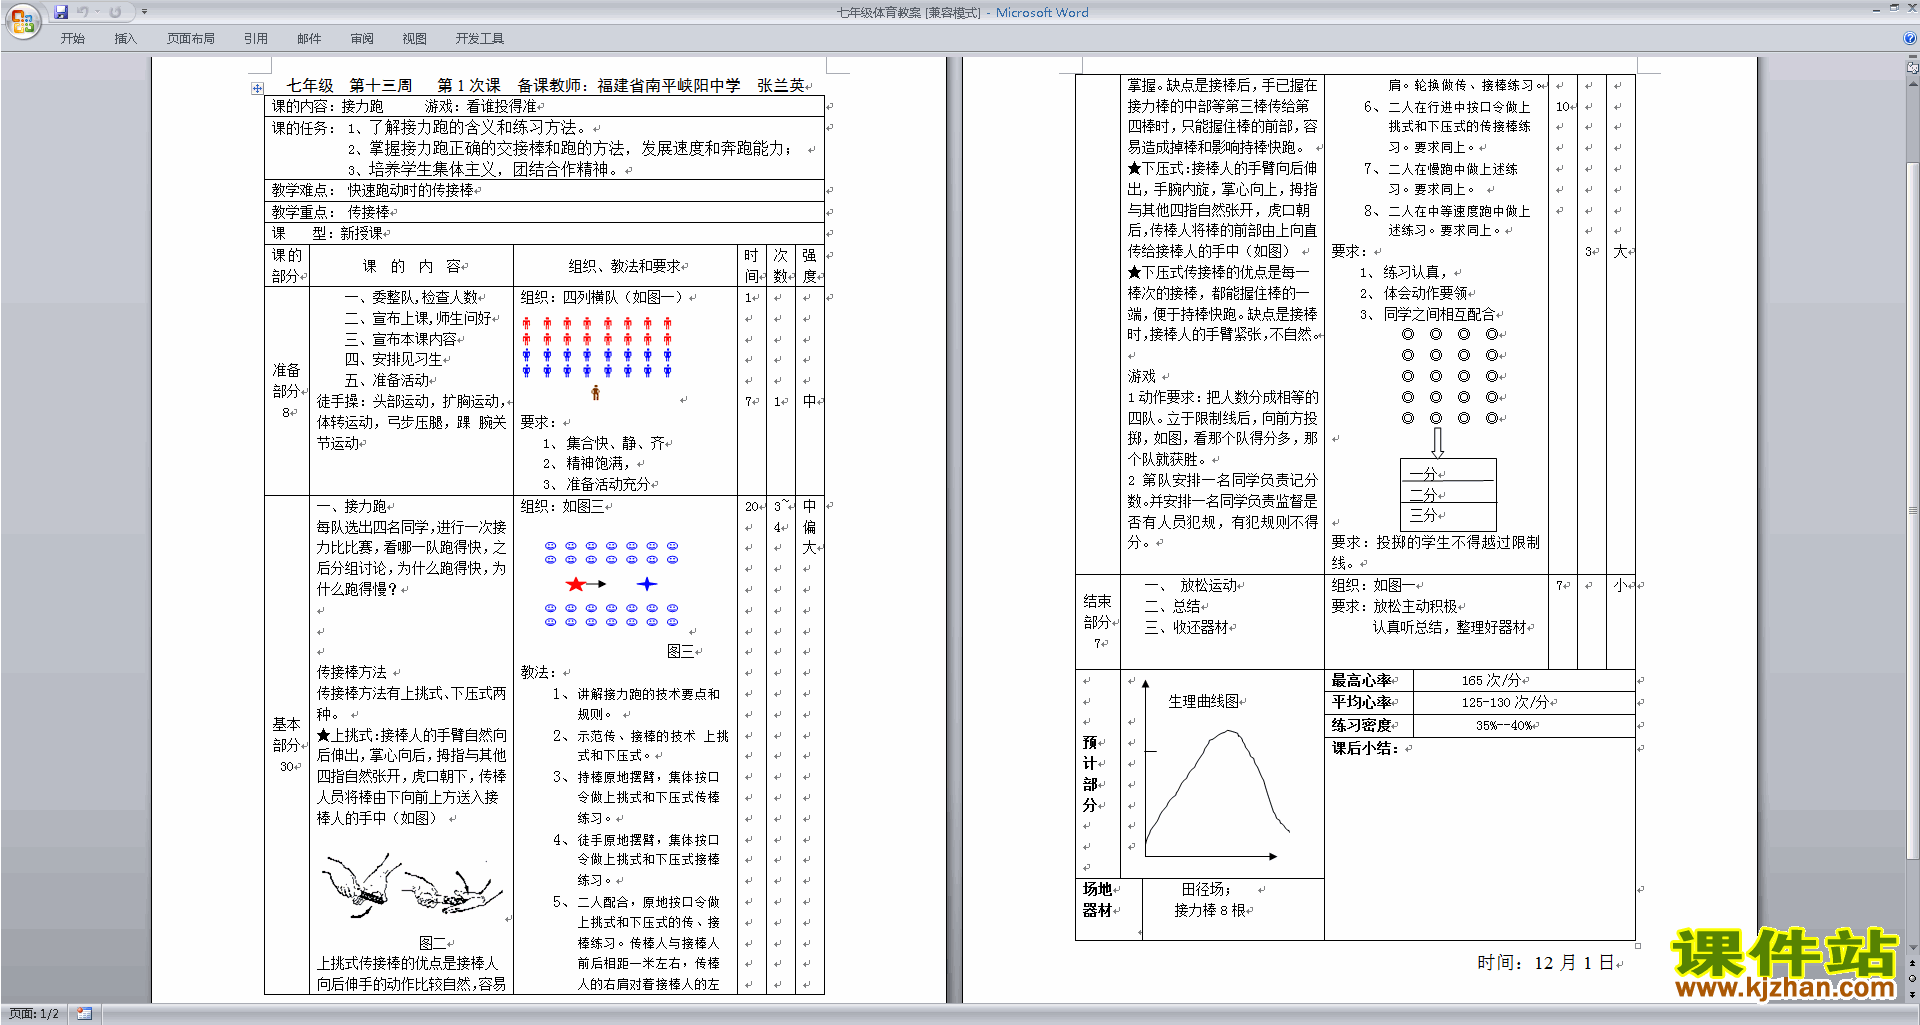Click the macro recording icon in status bar
The width and height of the screenshot is (1920, 1025).
tap(85, 1014)
